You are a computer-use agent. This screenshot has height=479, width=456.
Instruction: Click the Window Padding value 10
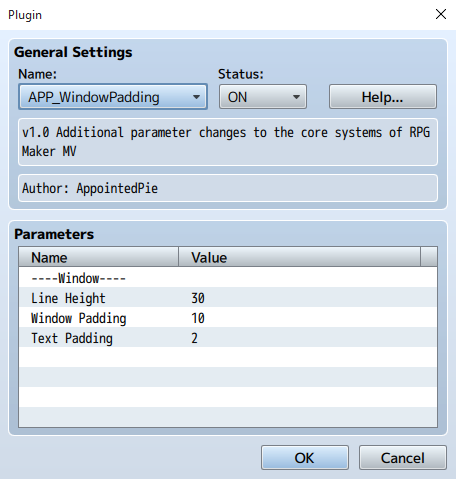click(x=198, y=318)
